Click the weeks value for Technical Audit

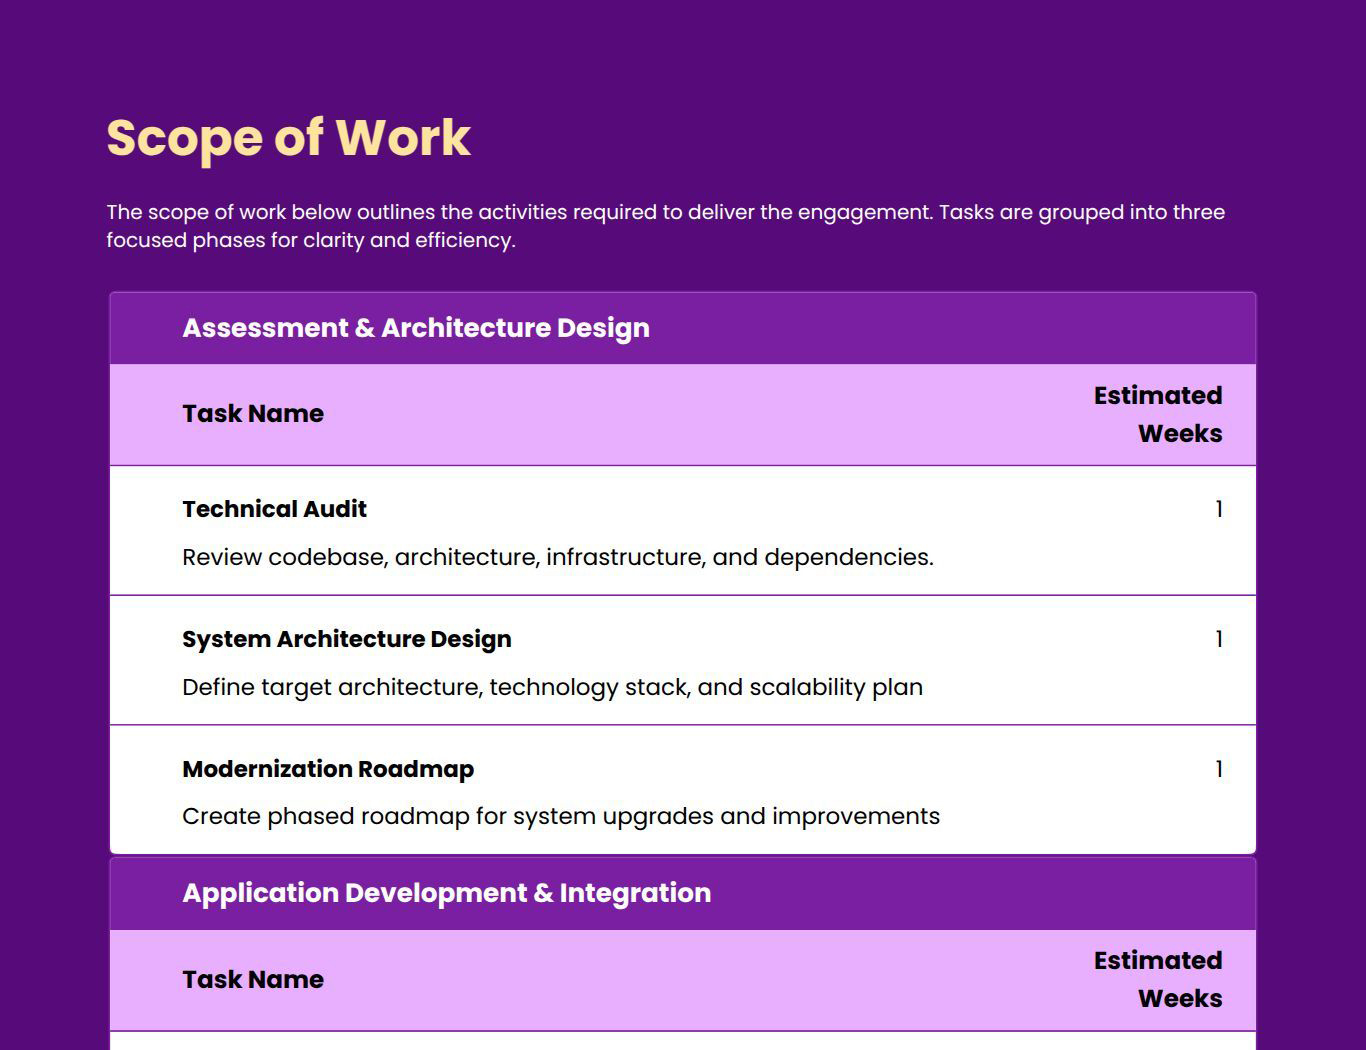pyautogui.click(x=1218, y=509)
